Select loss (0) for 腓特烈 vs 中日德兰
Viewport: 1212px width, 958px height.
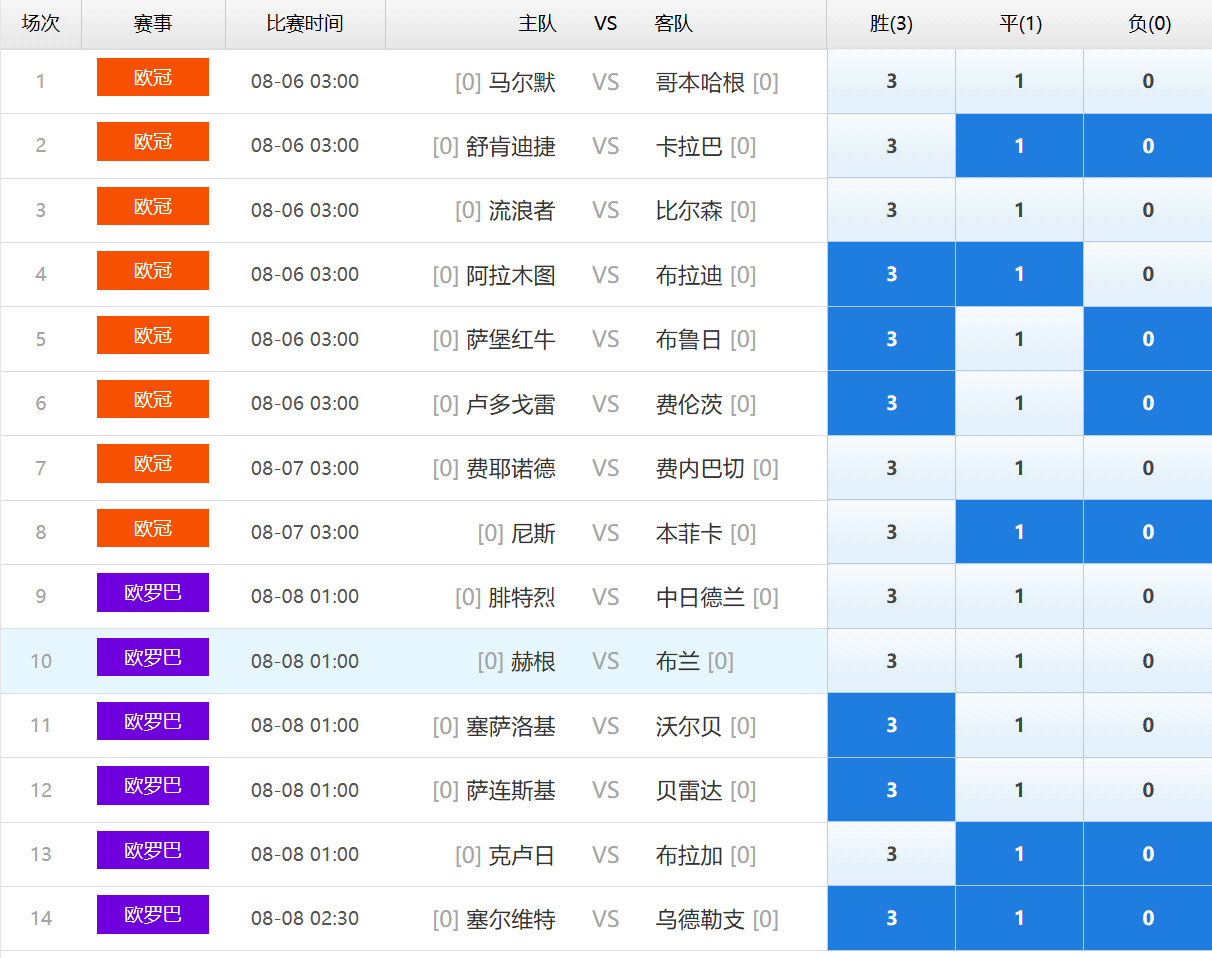click(1148, 596)
